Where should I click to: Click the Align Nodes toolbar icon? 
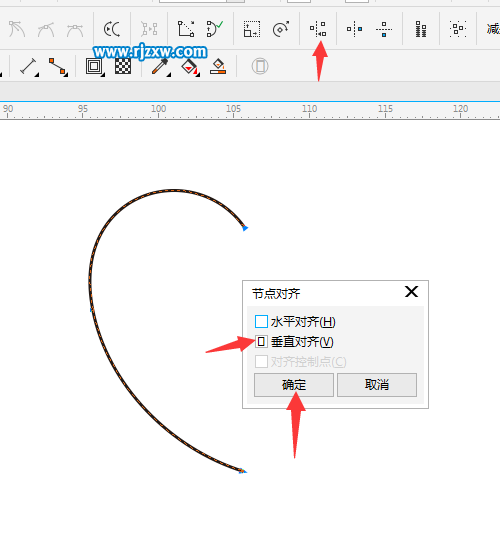click(x=318, y=29)
